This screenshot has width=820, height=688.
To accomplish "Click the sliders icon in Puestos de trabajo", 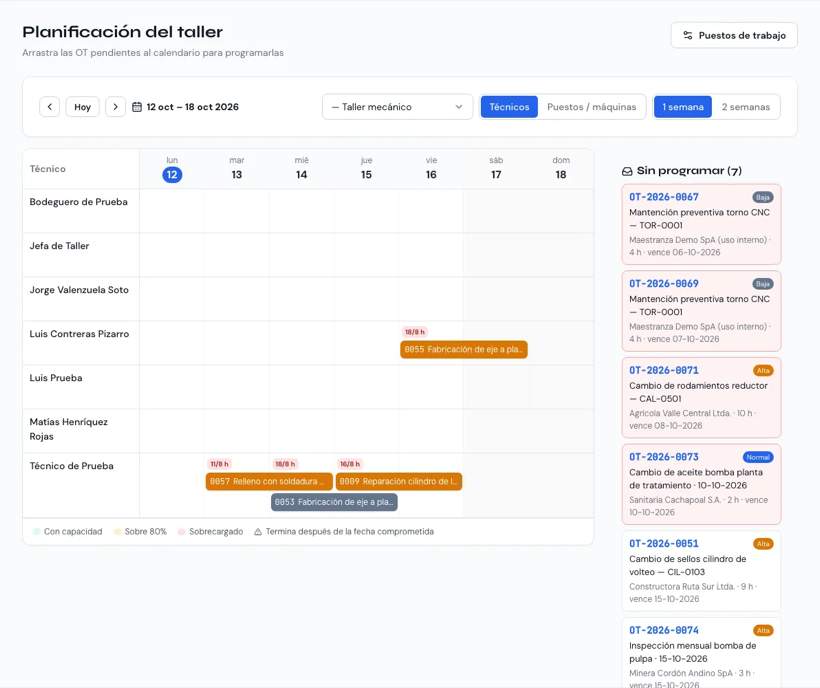I will [x=688, y=36].
